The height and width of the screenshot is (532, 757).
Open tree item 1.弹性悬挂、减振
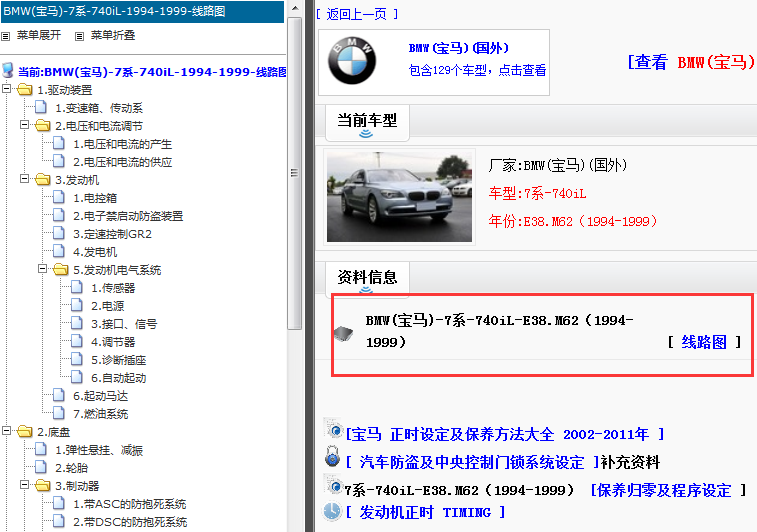point(99,450)
